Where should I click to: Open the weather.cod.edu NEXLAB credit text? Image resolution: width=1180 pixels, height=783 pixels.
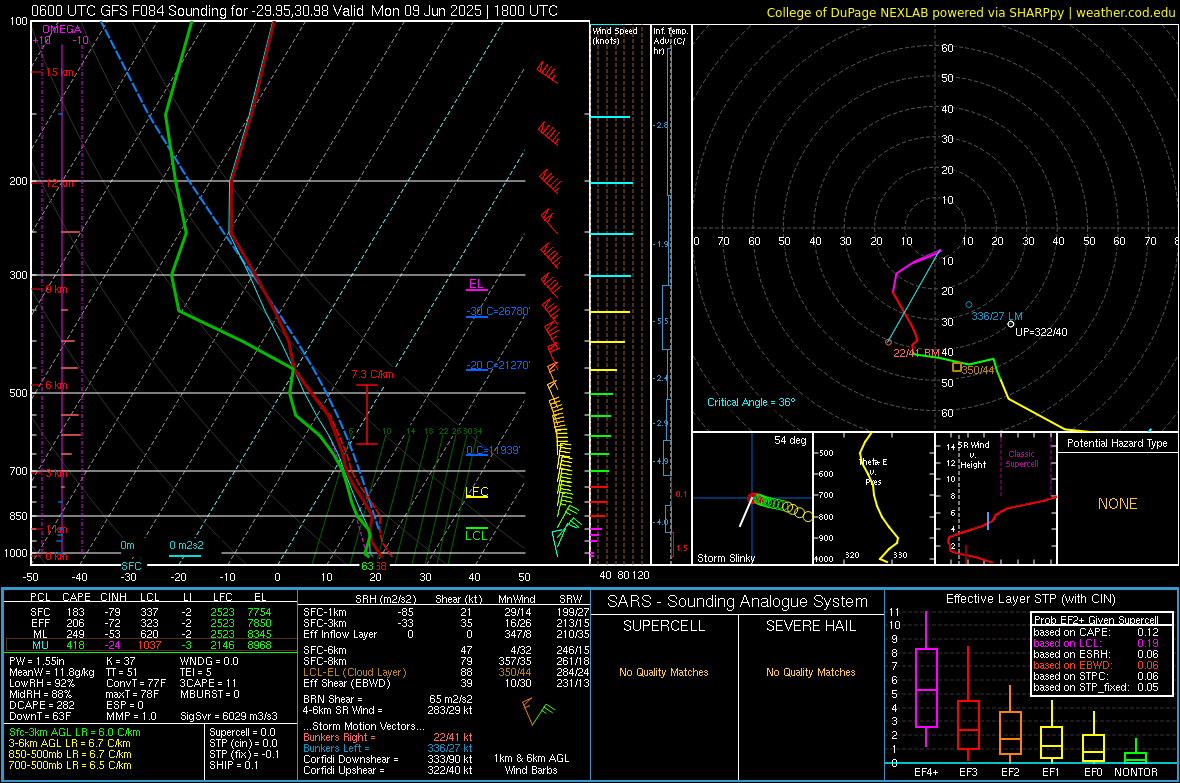(x=971, y=12)
